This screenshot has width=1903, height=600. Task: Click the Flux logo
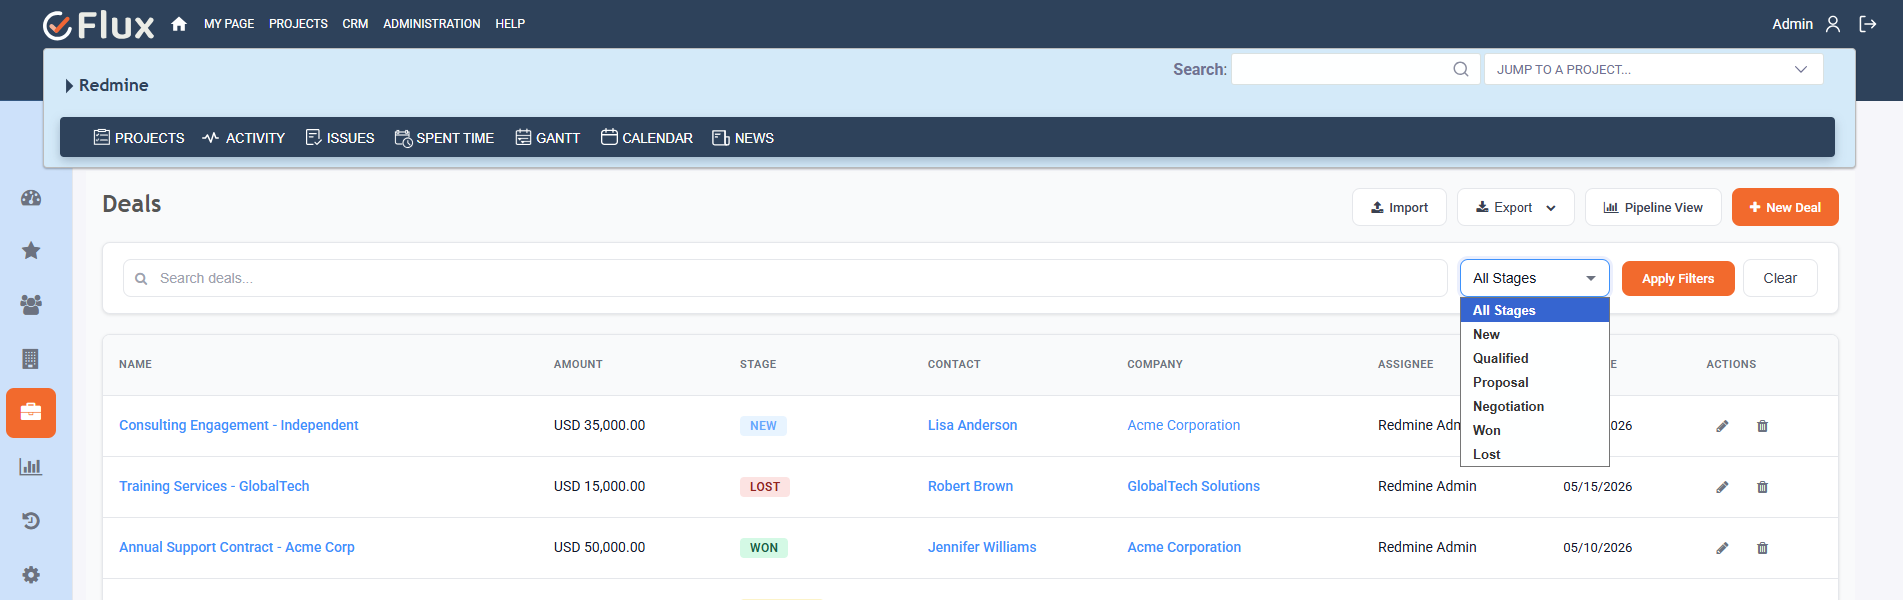tap(99, 25)
